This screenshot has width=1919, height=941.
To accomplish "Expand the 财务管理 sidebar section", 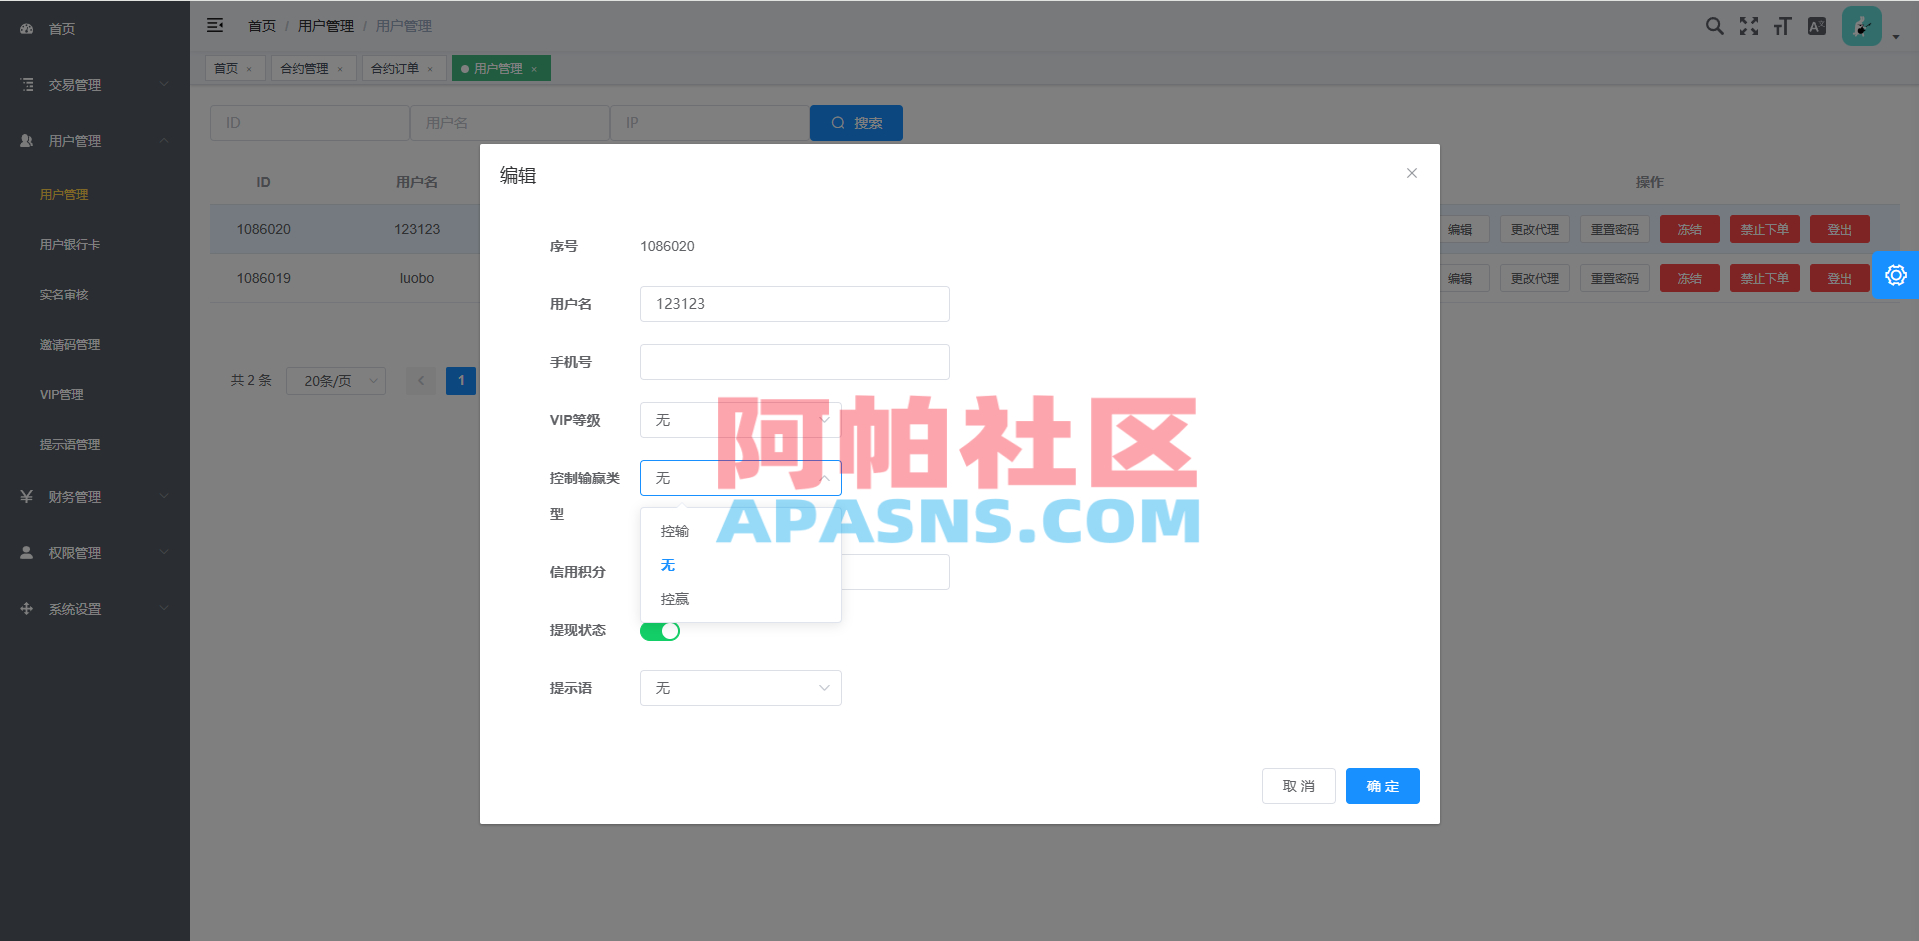I will [x=75, y=496].
